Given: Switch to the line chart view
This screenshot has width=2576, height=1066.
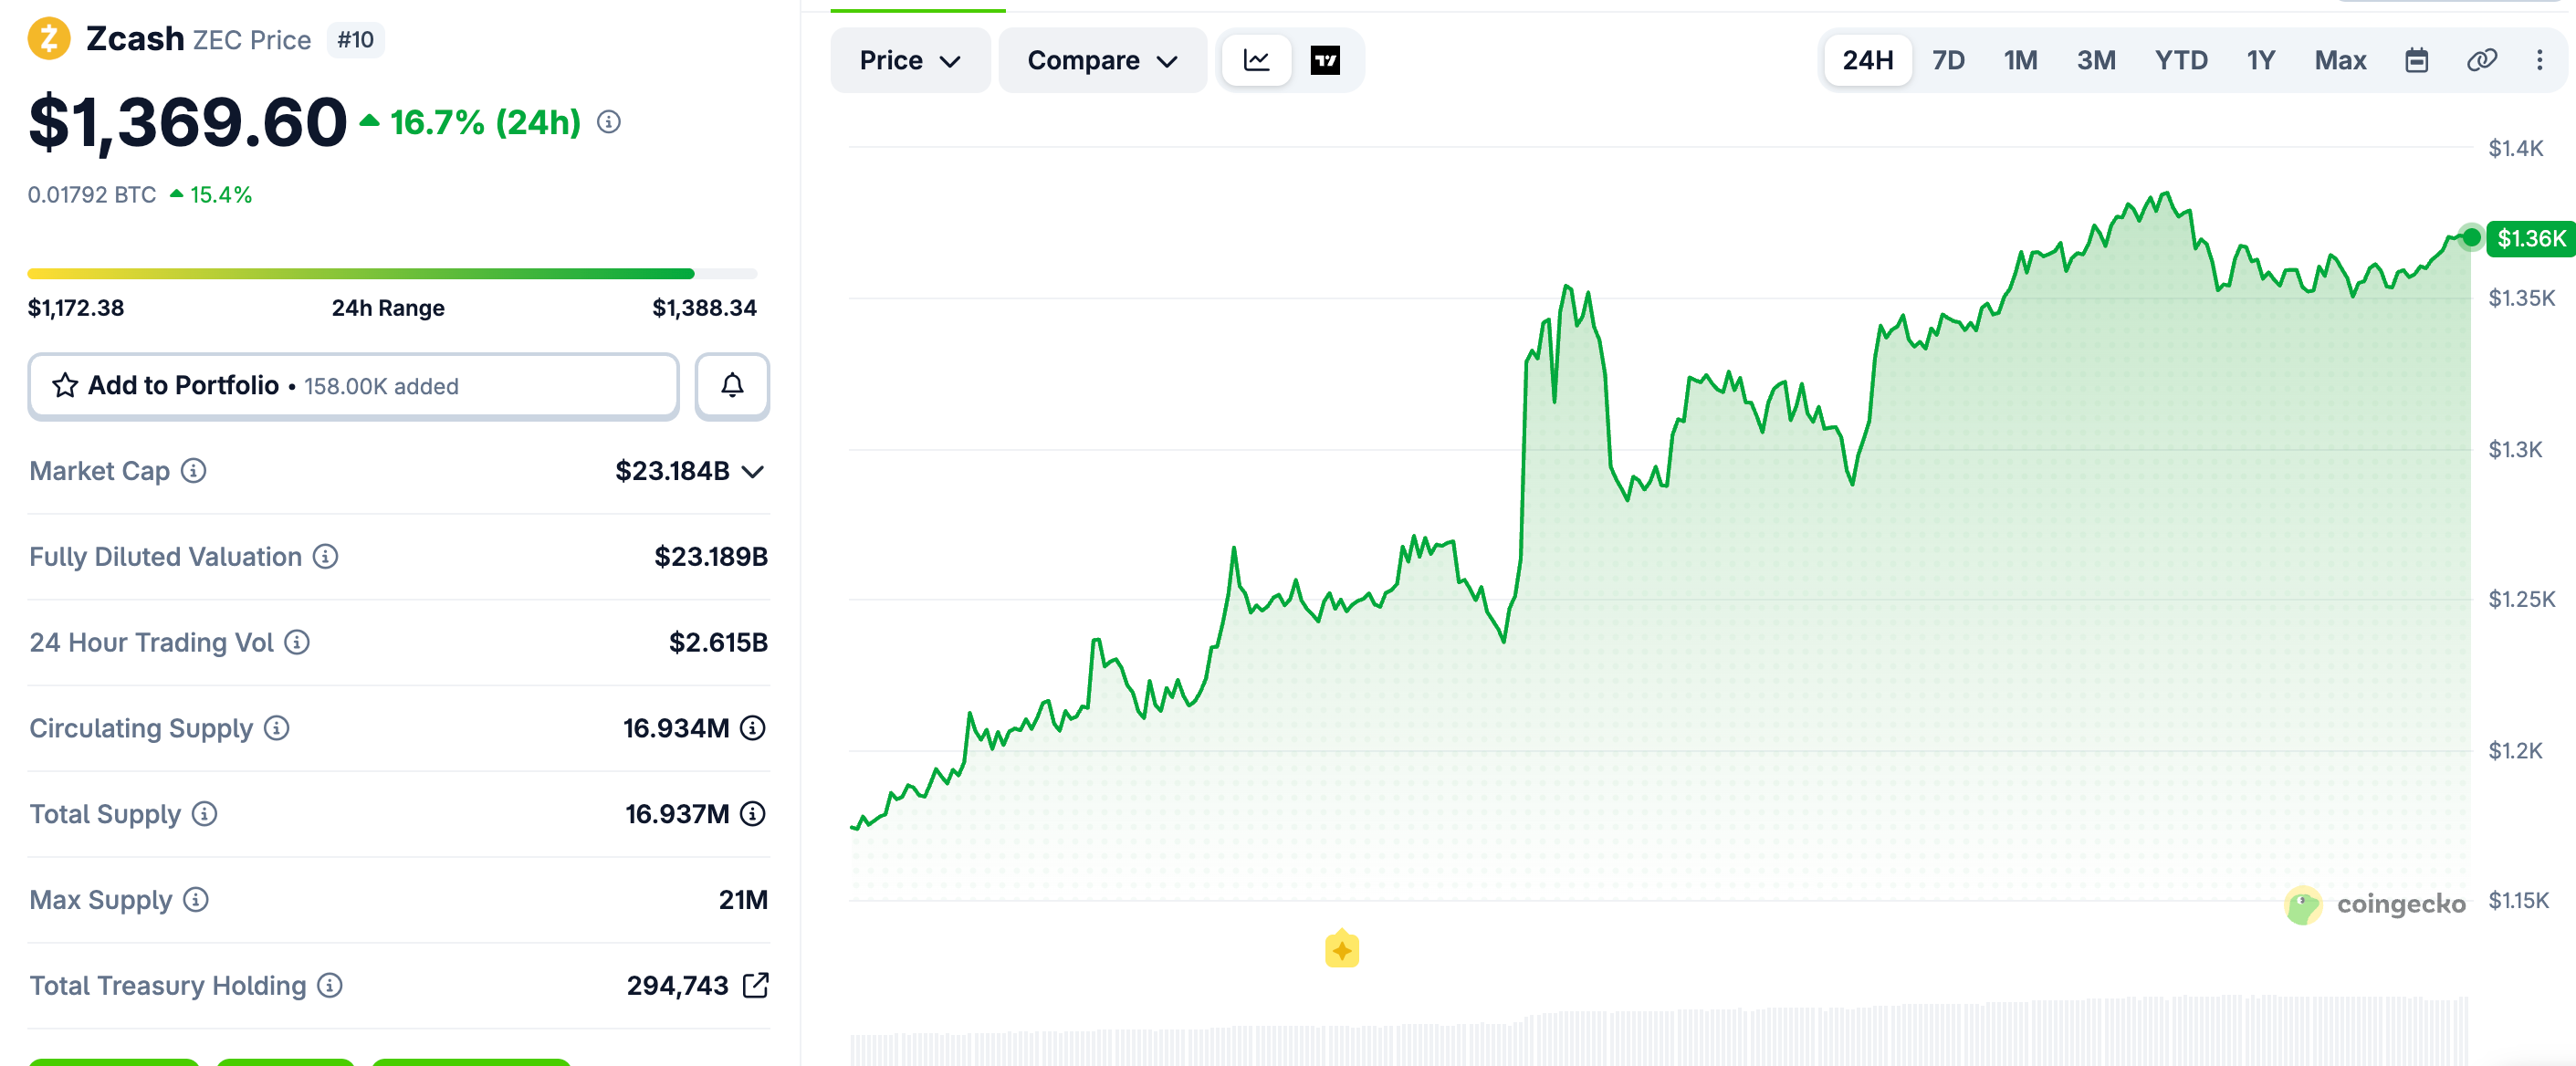Looking at the screenshot, I should (x=1257, y=61).
